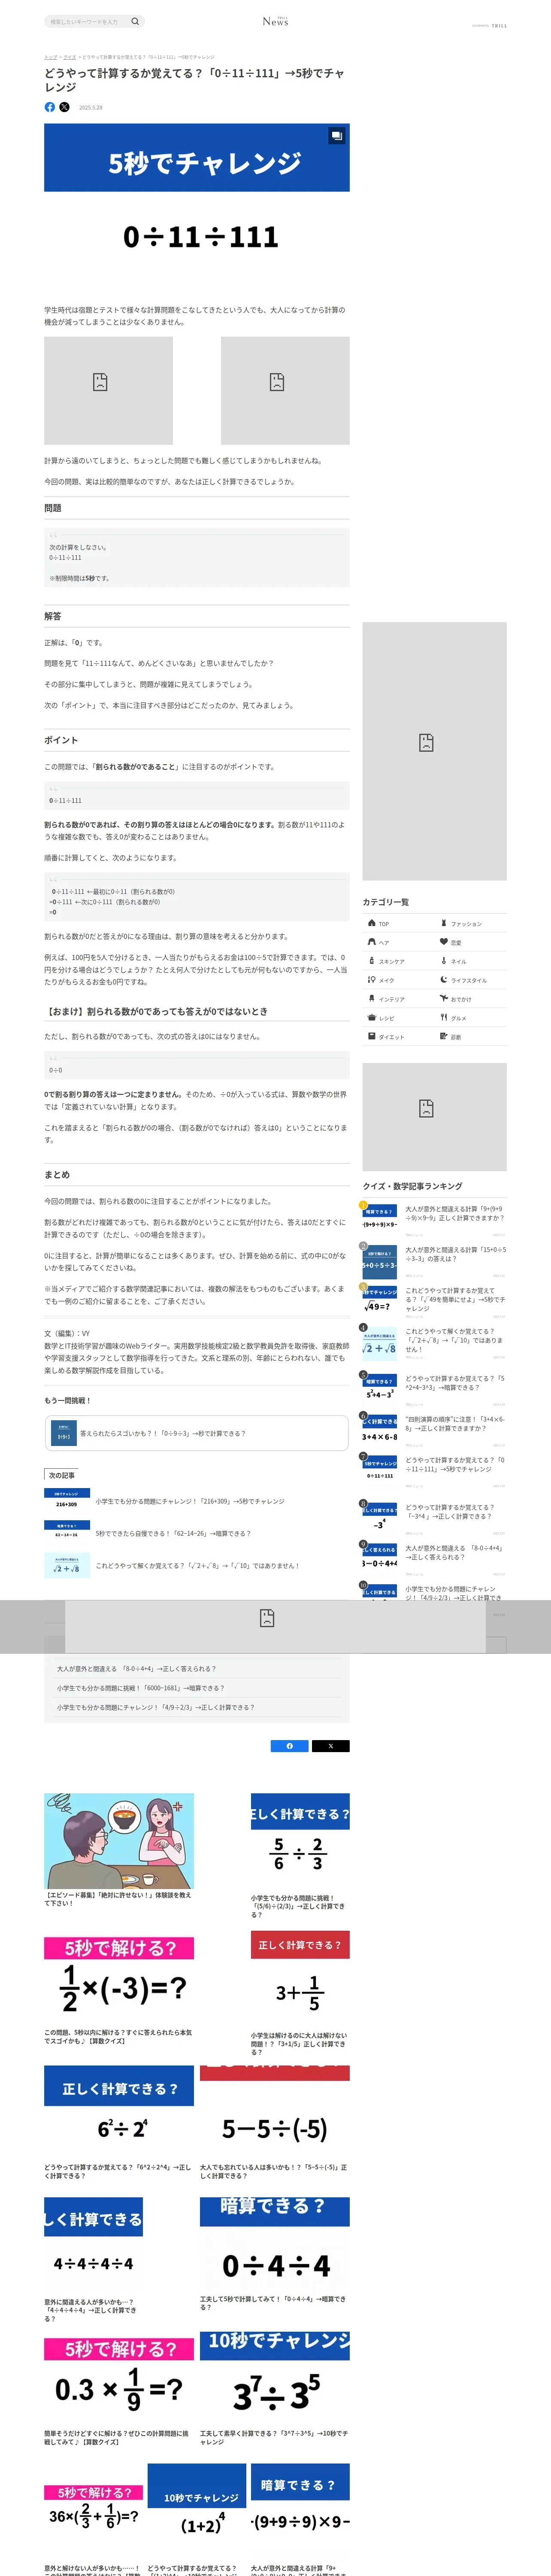This screenshot has height=2576, width=551.
Task: Open the News logo at top center
Action: tap(275, 21)
